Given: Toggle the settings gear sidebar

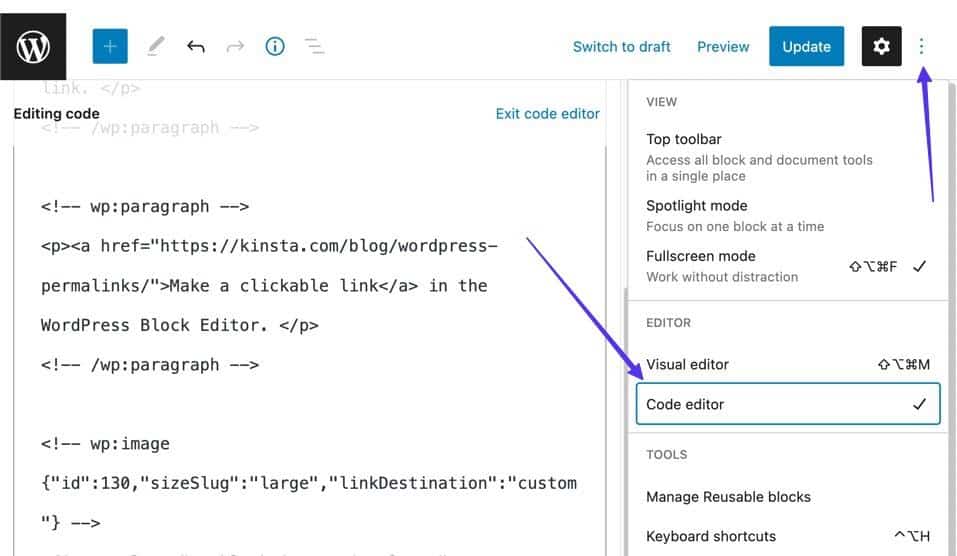Looking at the screenshot, I should pyautogui.click(x=881, y=46).
